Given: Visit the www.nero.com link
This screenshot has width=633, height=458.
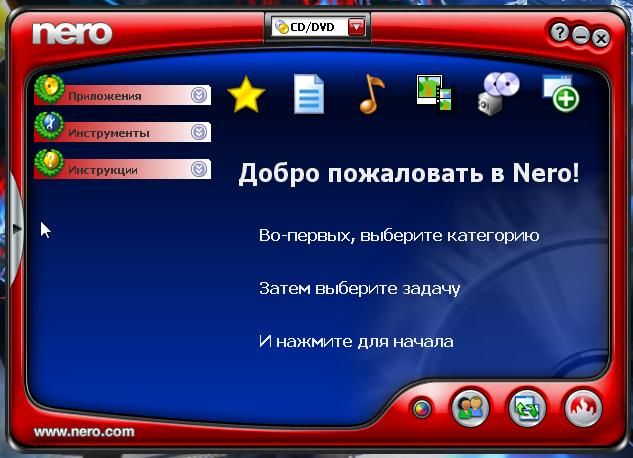Looking at the screenshot, I should point(84,432).
